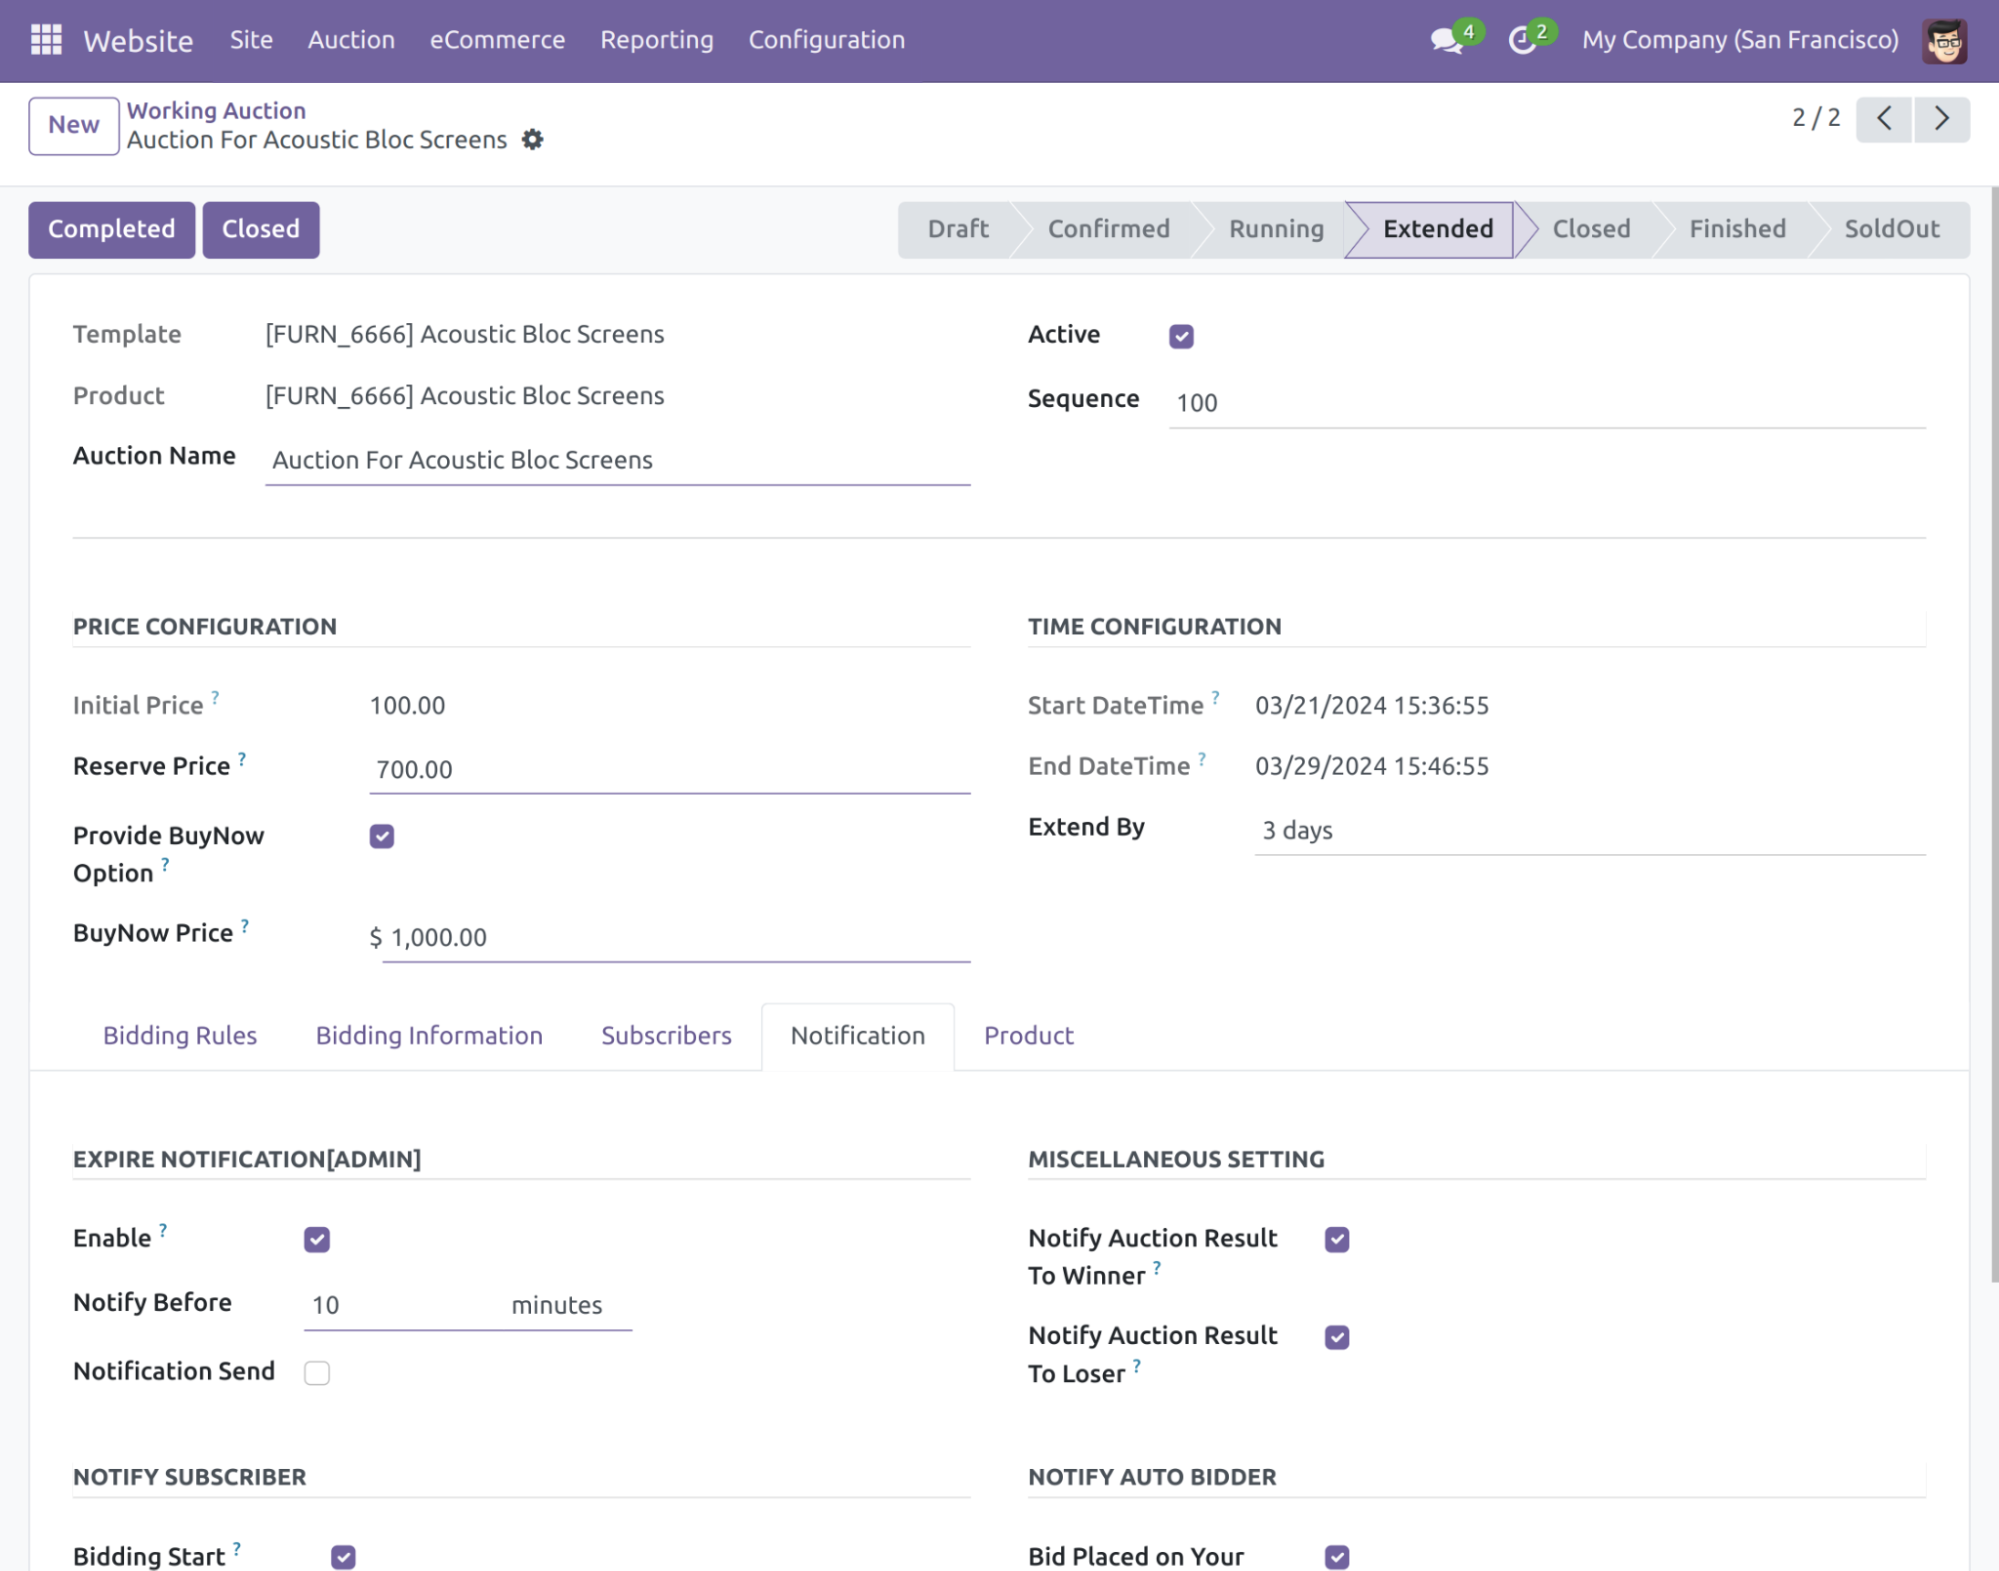Edit the Reserve Price field
This screenshot has width=1999, height=1571.
tap(670, 770)
